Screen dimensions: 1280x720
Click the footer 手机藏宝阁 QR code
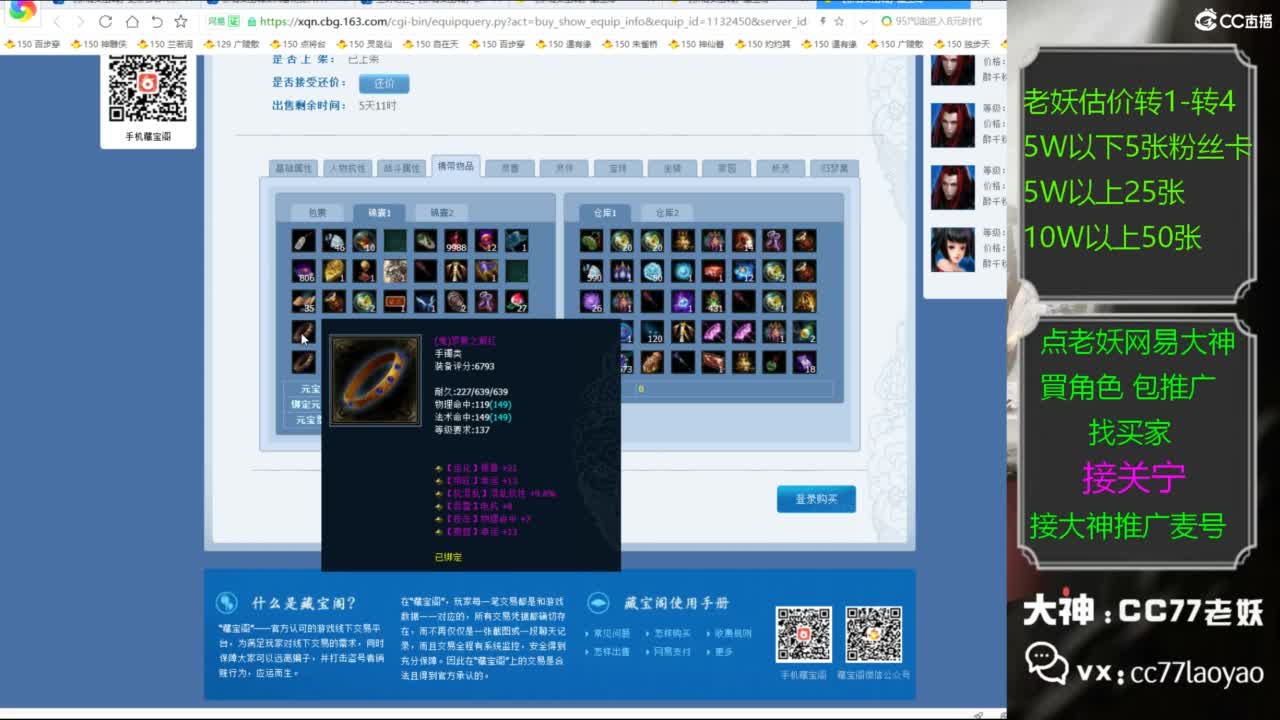[x=803, y=634]
